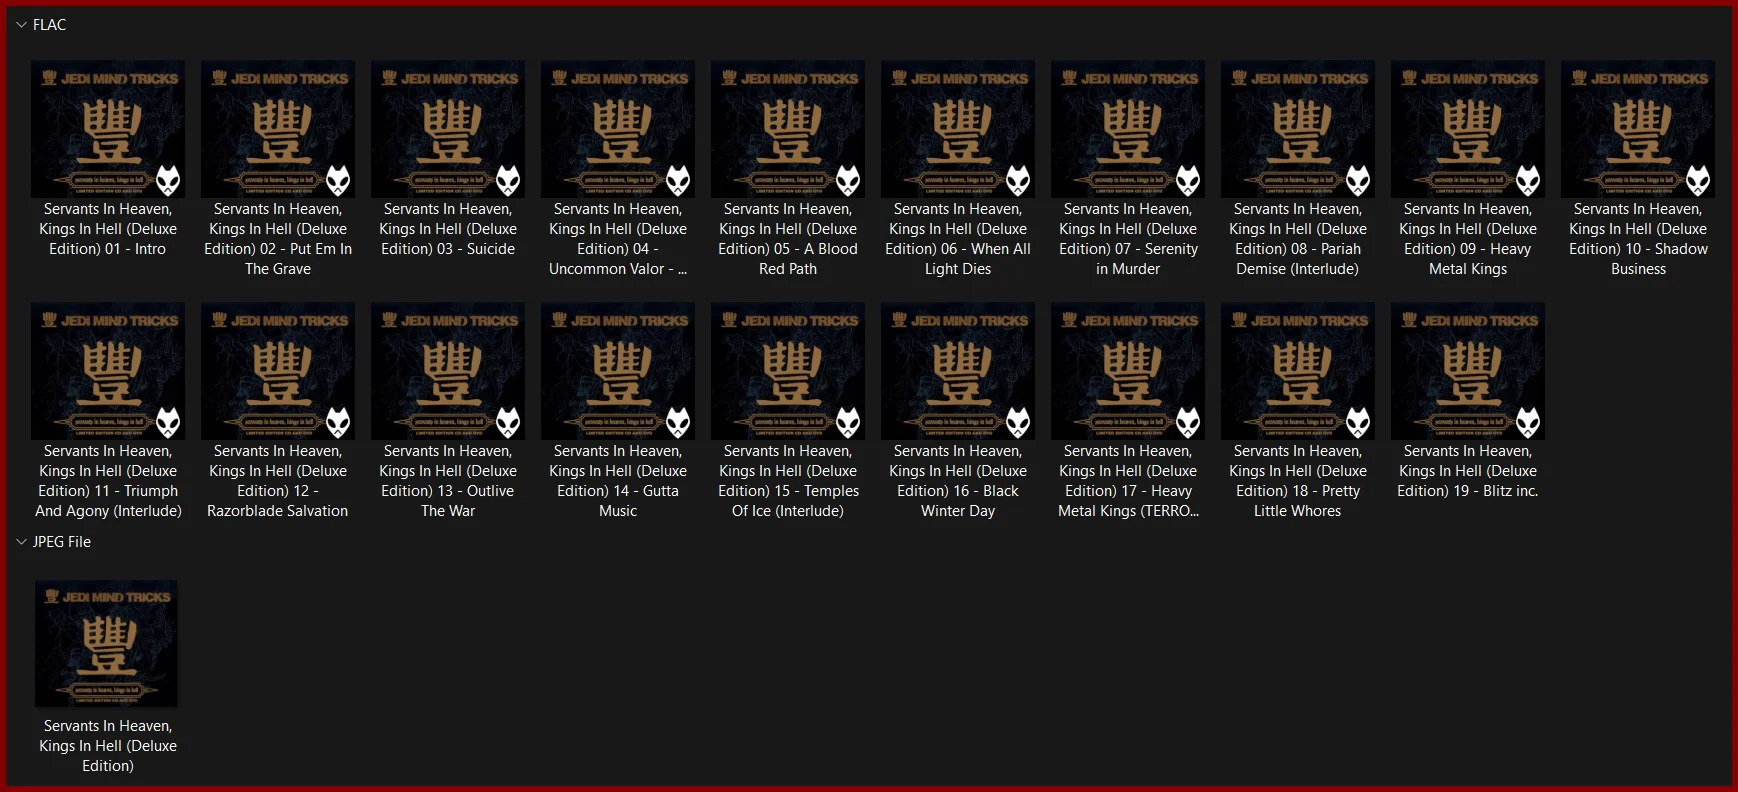Click file name '02 - Put Em In The Grave'
The height and width of the screenshot is (792, 1738).
pyautogui.click(x=278, y=239)
